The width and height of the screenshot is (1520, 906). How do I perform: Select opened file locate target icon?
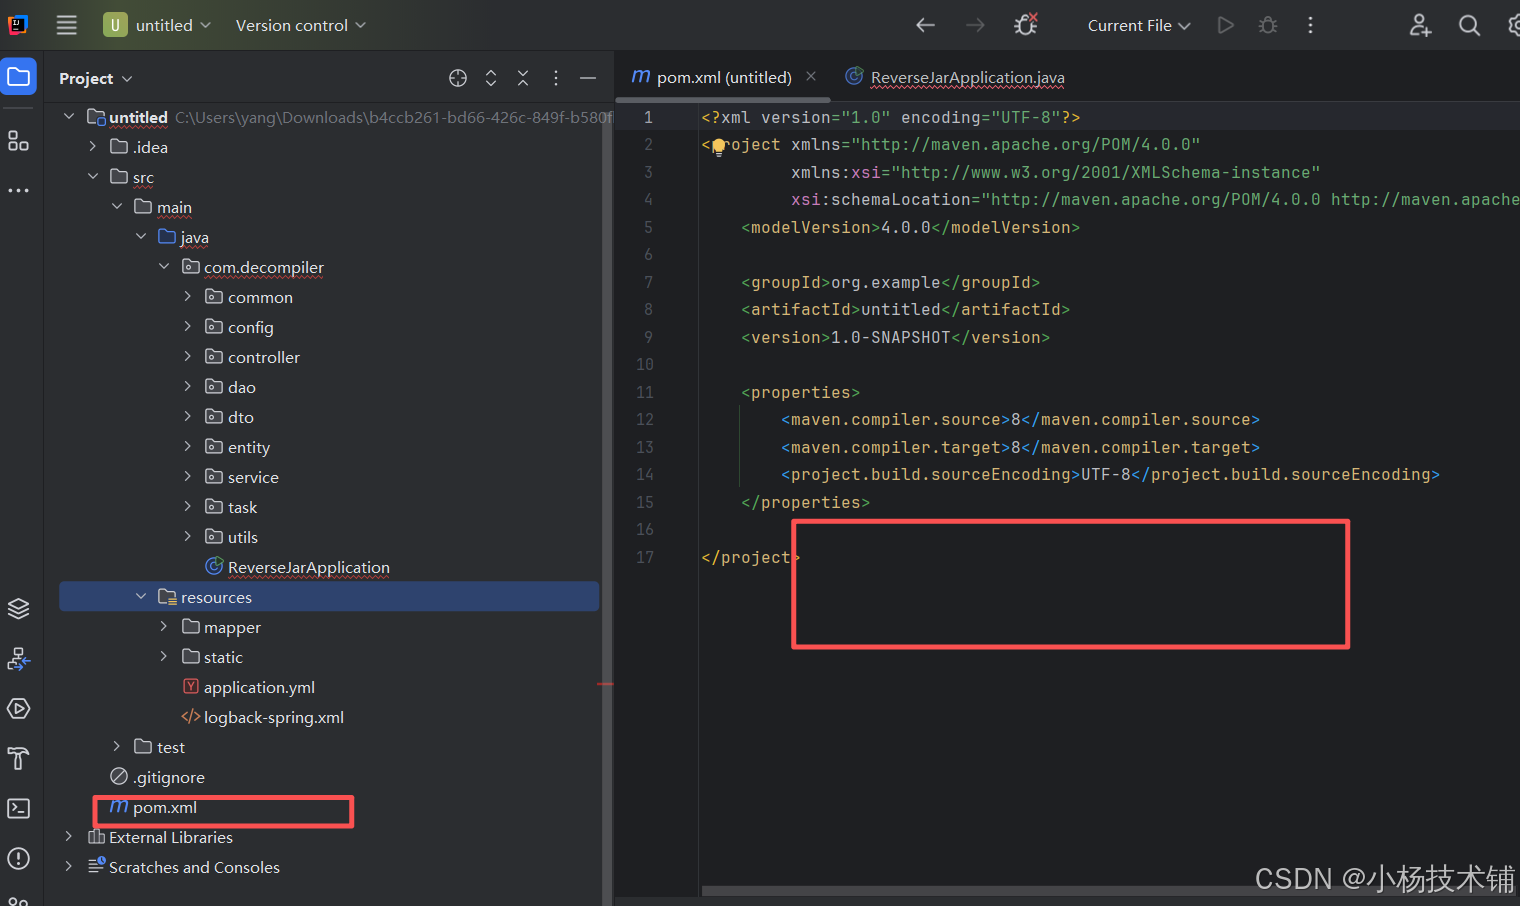pos(458,78)
